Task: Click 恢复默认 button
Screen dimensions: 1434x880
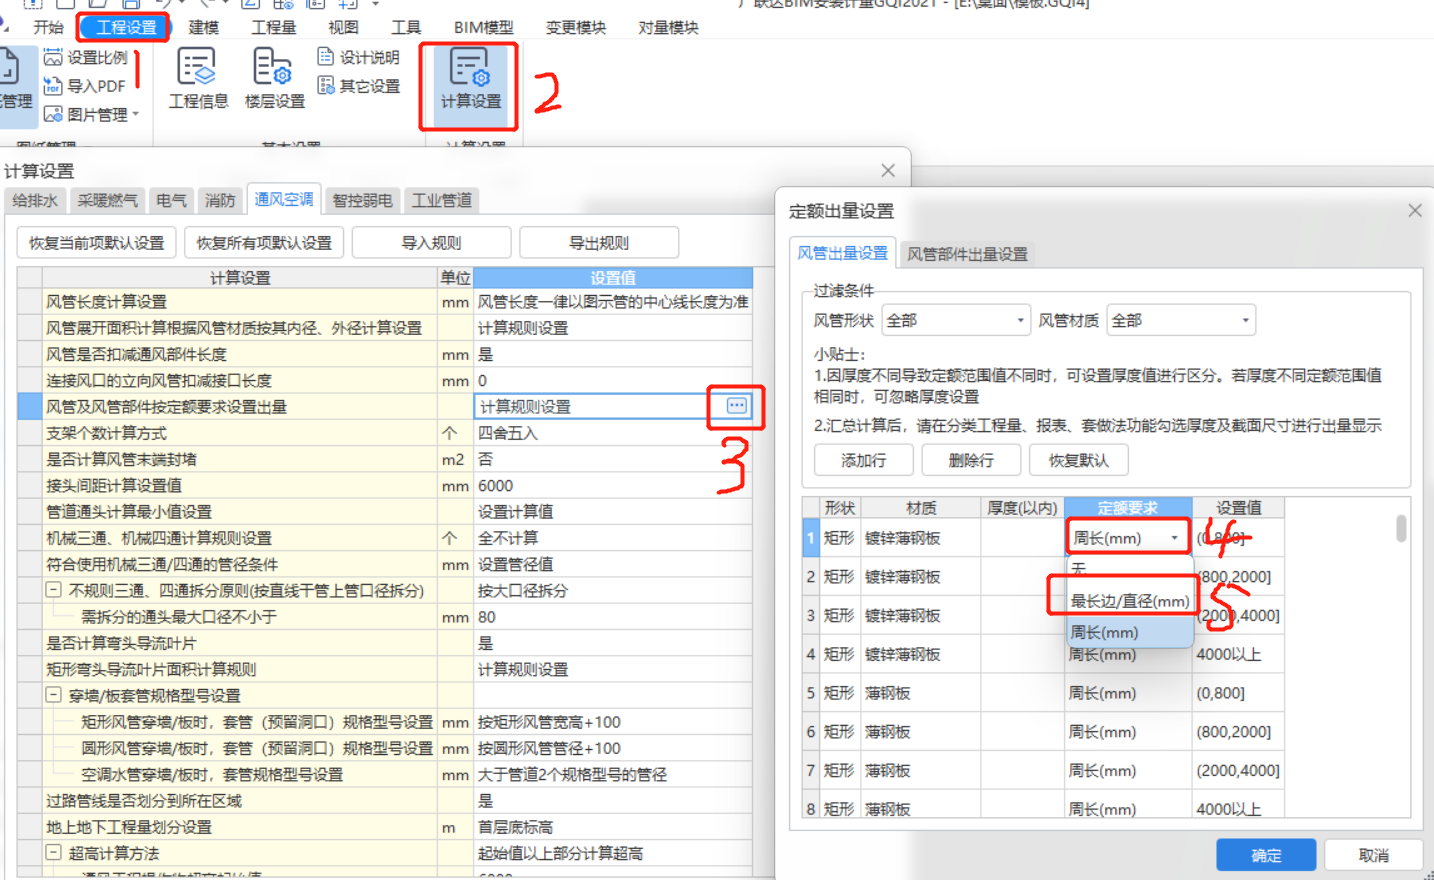Action: coord(1078,460)
